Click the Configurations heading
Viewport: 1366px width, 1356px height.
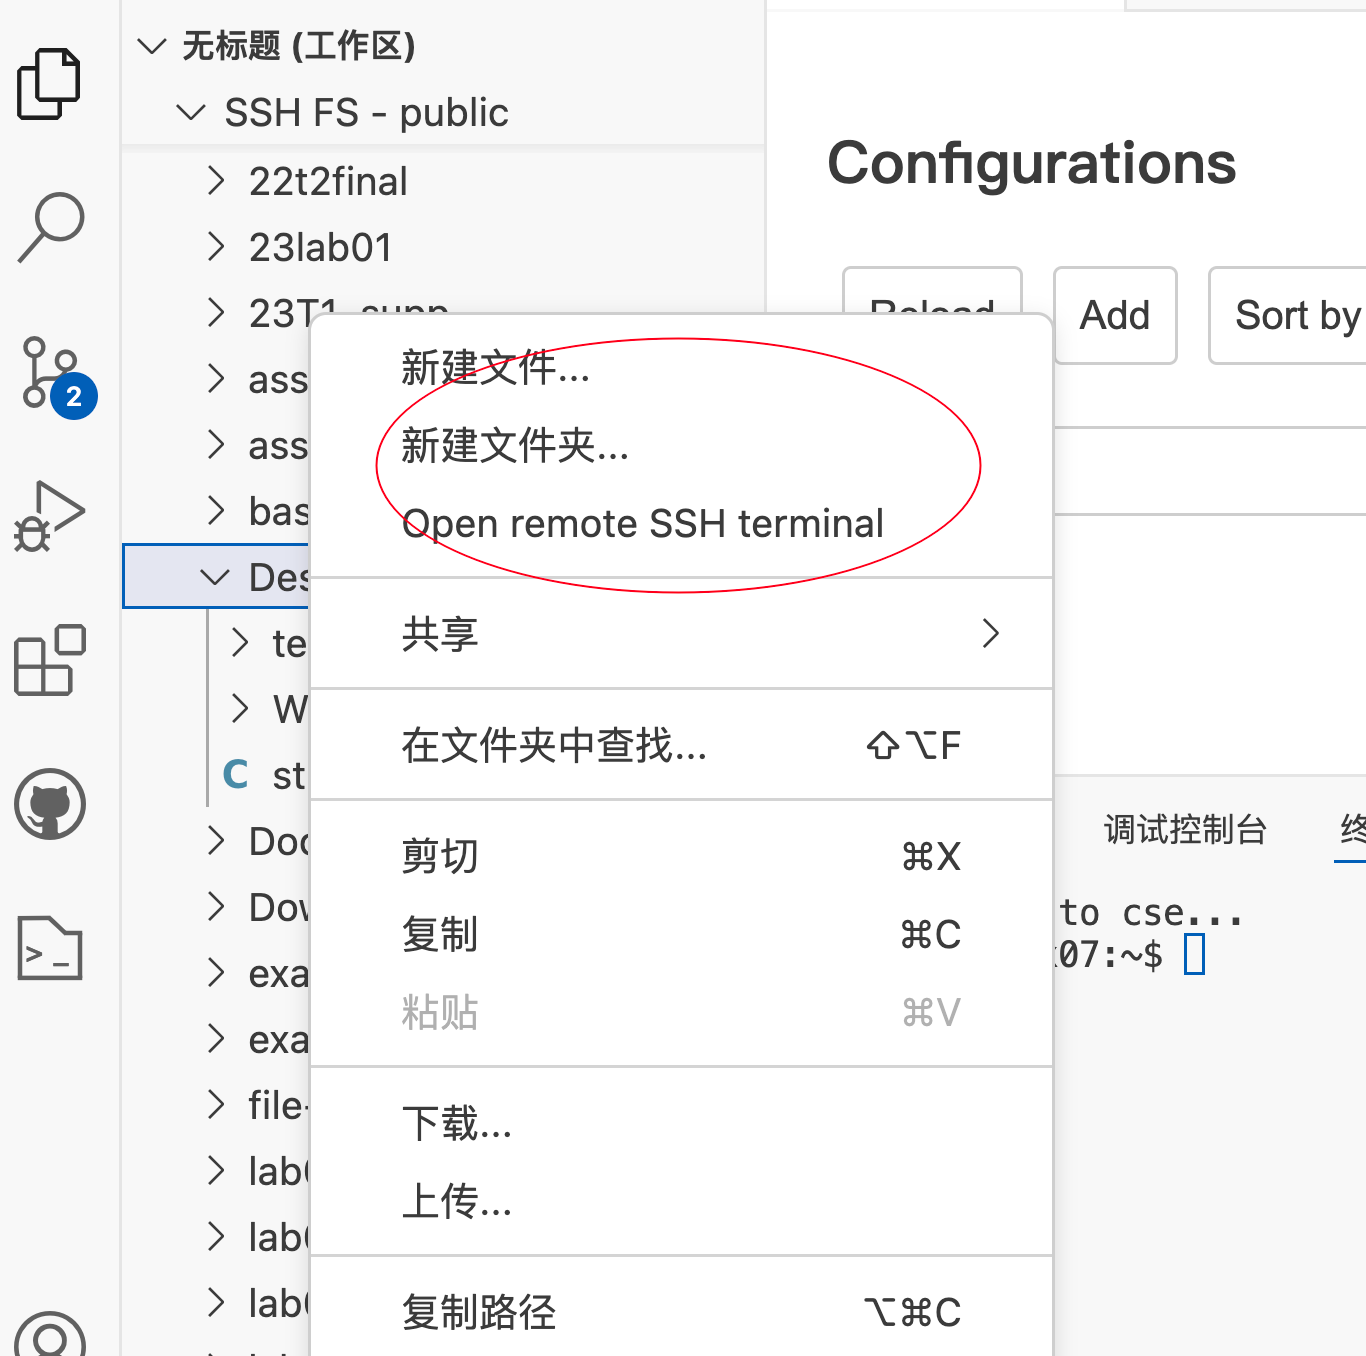coord(1031,163)
